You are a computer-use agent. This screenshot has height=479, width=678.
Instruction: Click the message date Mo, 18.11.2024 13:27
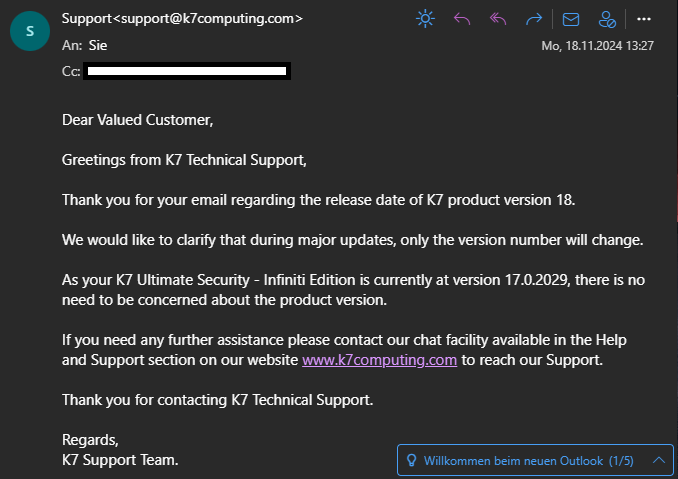pyautogui.click(x=598, y=46)
